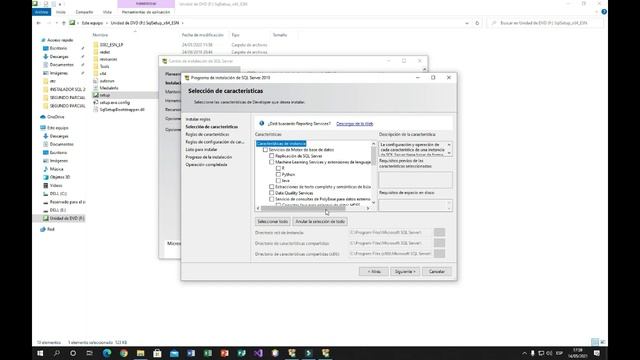640x360 pixels.
Task: Cancel the SQL Server setup wizard
Action: point(437,271)
